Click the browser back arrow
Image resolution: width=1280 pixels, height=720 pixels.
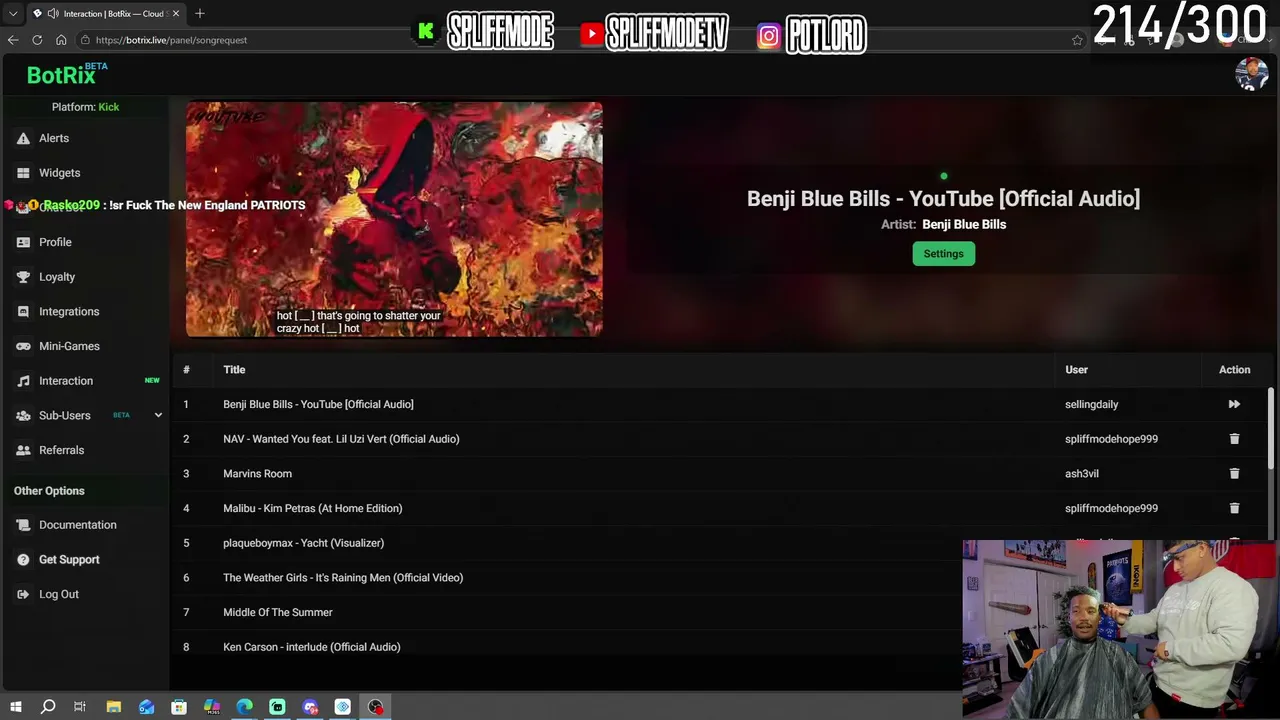[x=13, y=40]
